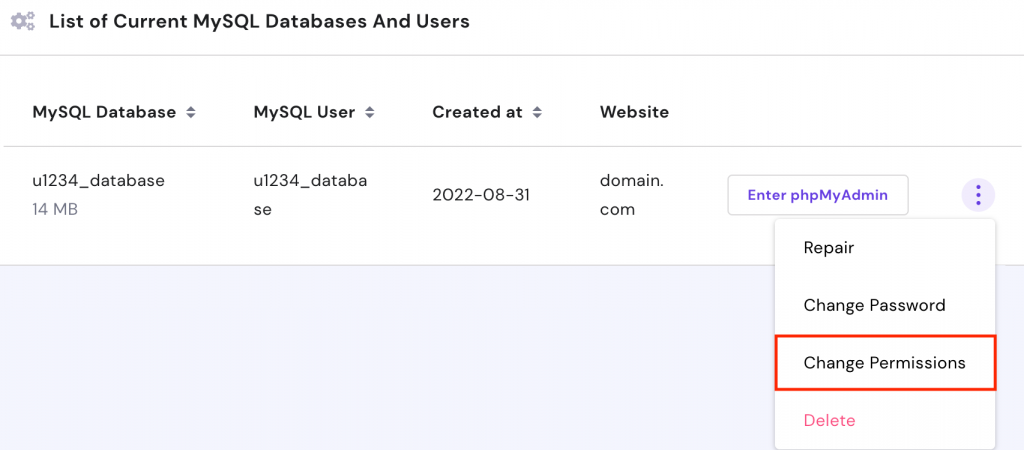Click the u1234_database database name
Viewport: 1024px width, 450px height.
click(x=98, y=181)
